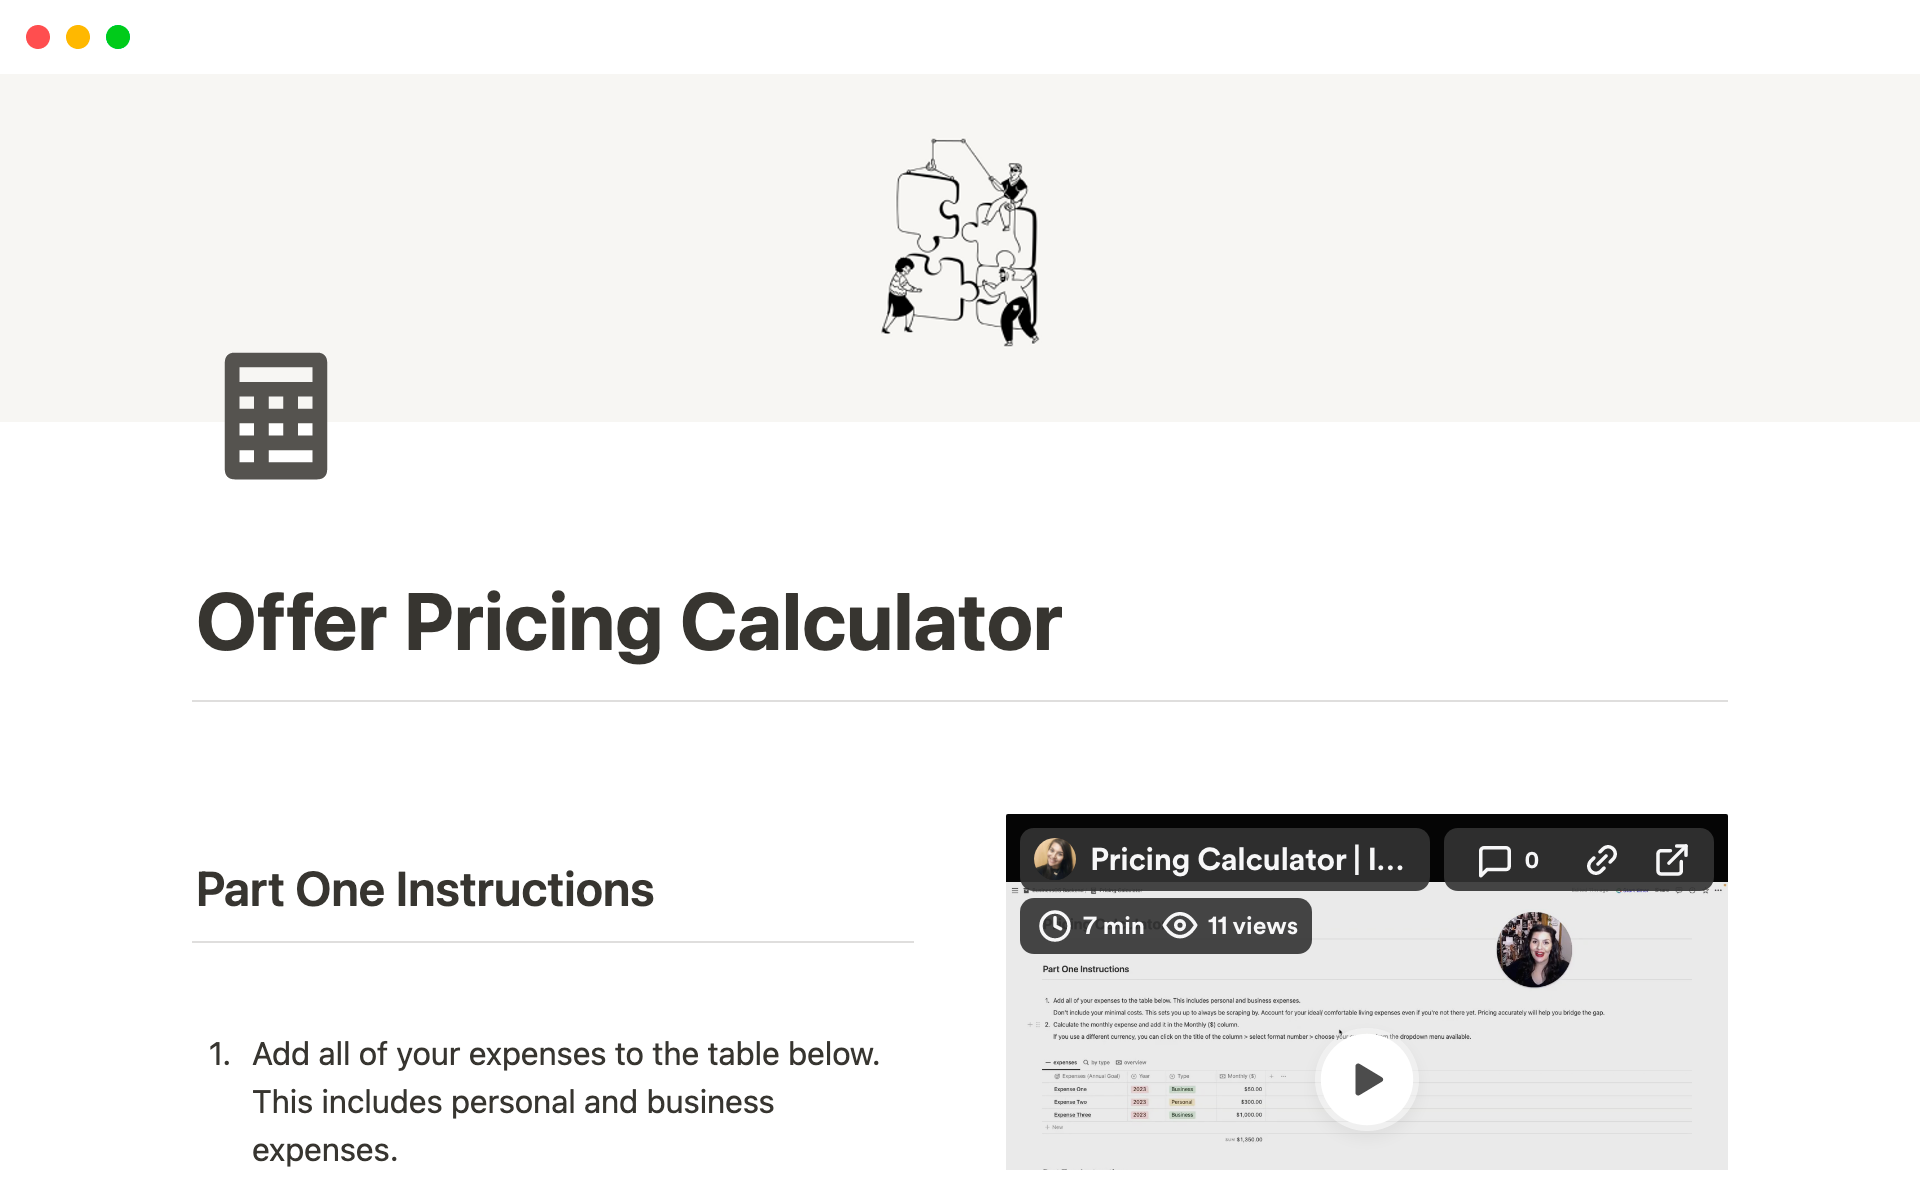Copy the video link using chain icon
Viewport: 1920px width, 1200px height.
coord(1601,860)
